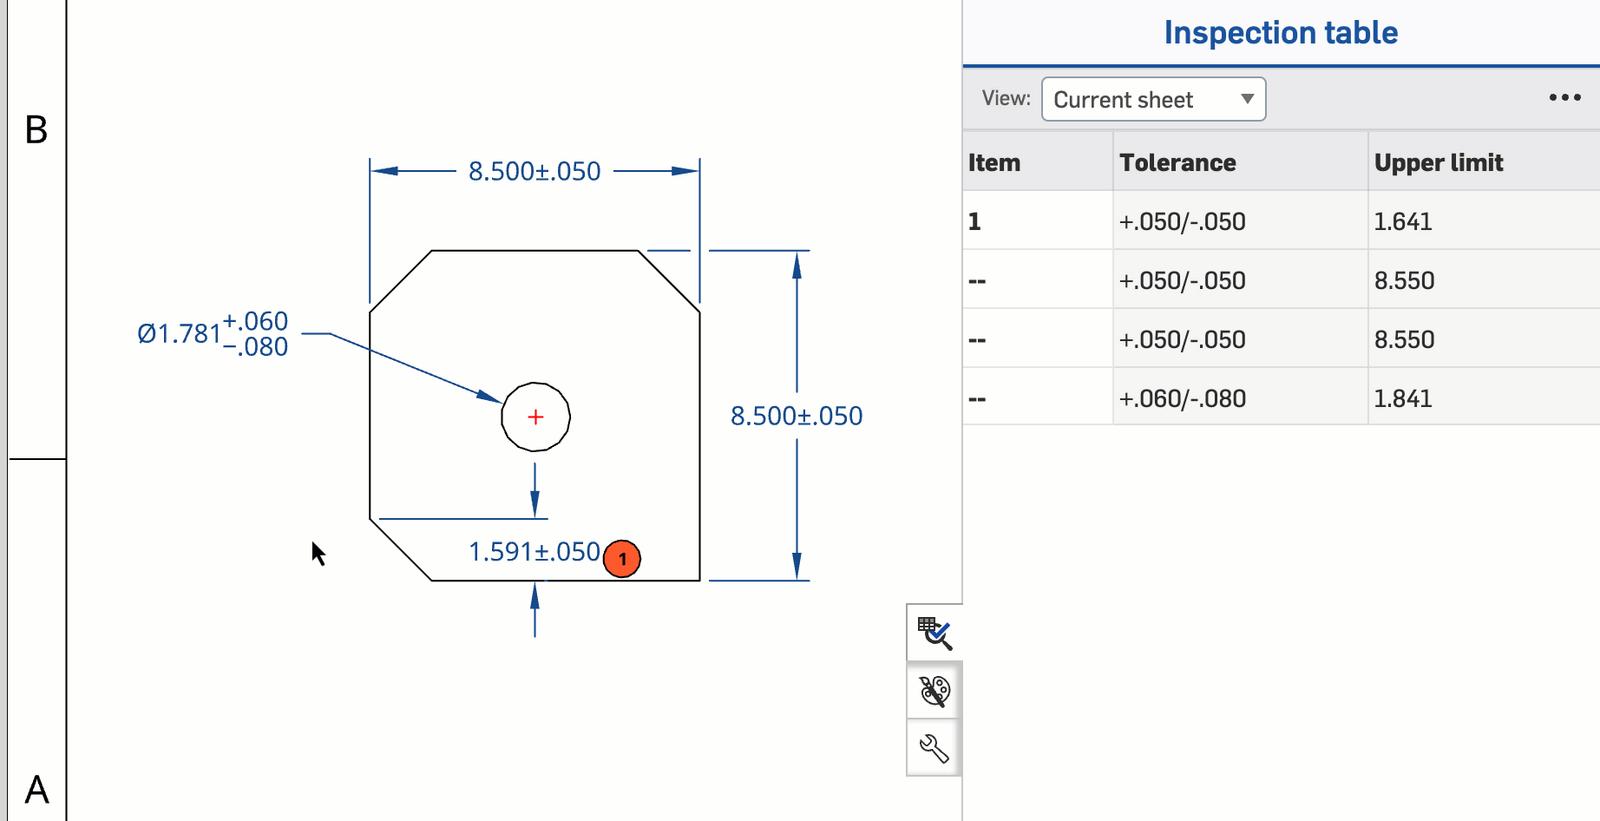
Task: Select the vertical 8.500±.050 dimension on right
Action: 796,416
